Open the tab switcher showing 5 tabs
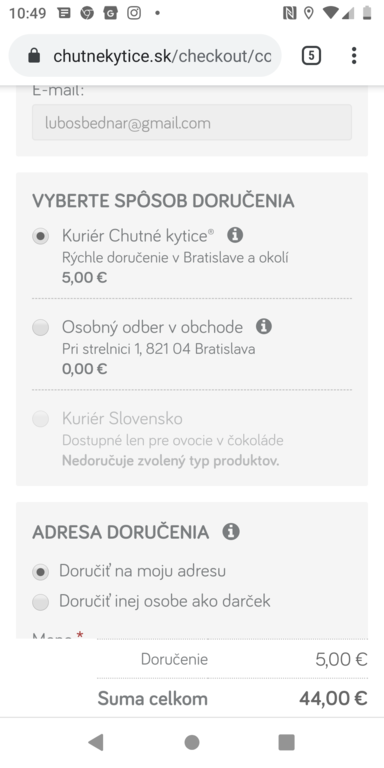The height and width of the screenshot is (768, 384). (x=311, y=56)
